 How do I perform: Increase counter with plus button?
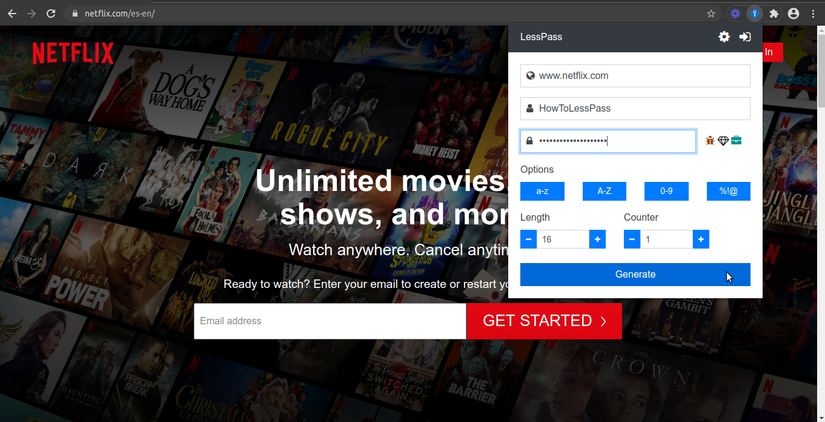pyautogui.click(x=701, y=239)
